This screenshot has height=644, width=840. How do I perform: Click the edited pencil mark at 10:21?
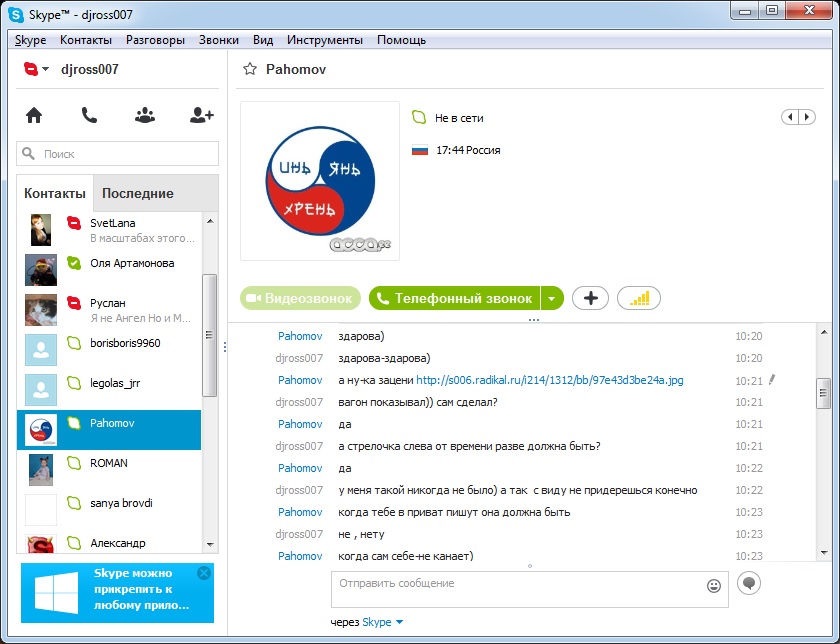pyautogui.click(x=771, y=380)
